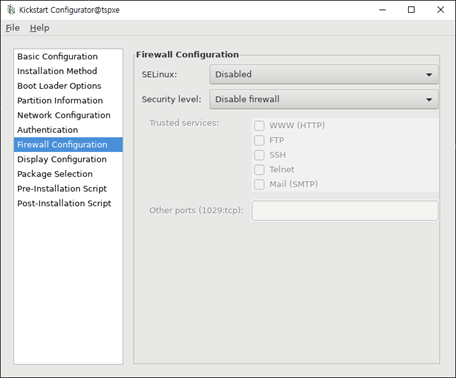Toggle the SSH trusted service checkbox

[259, 155]
